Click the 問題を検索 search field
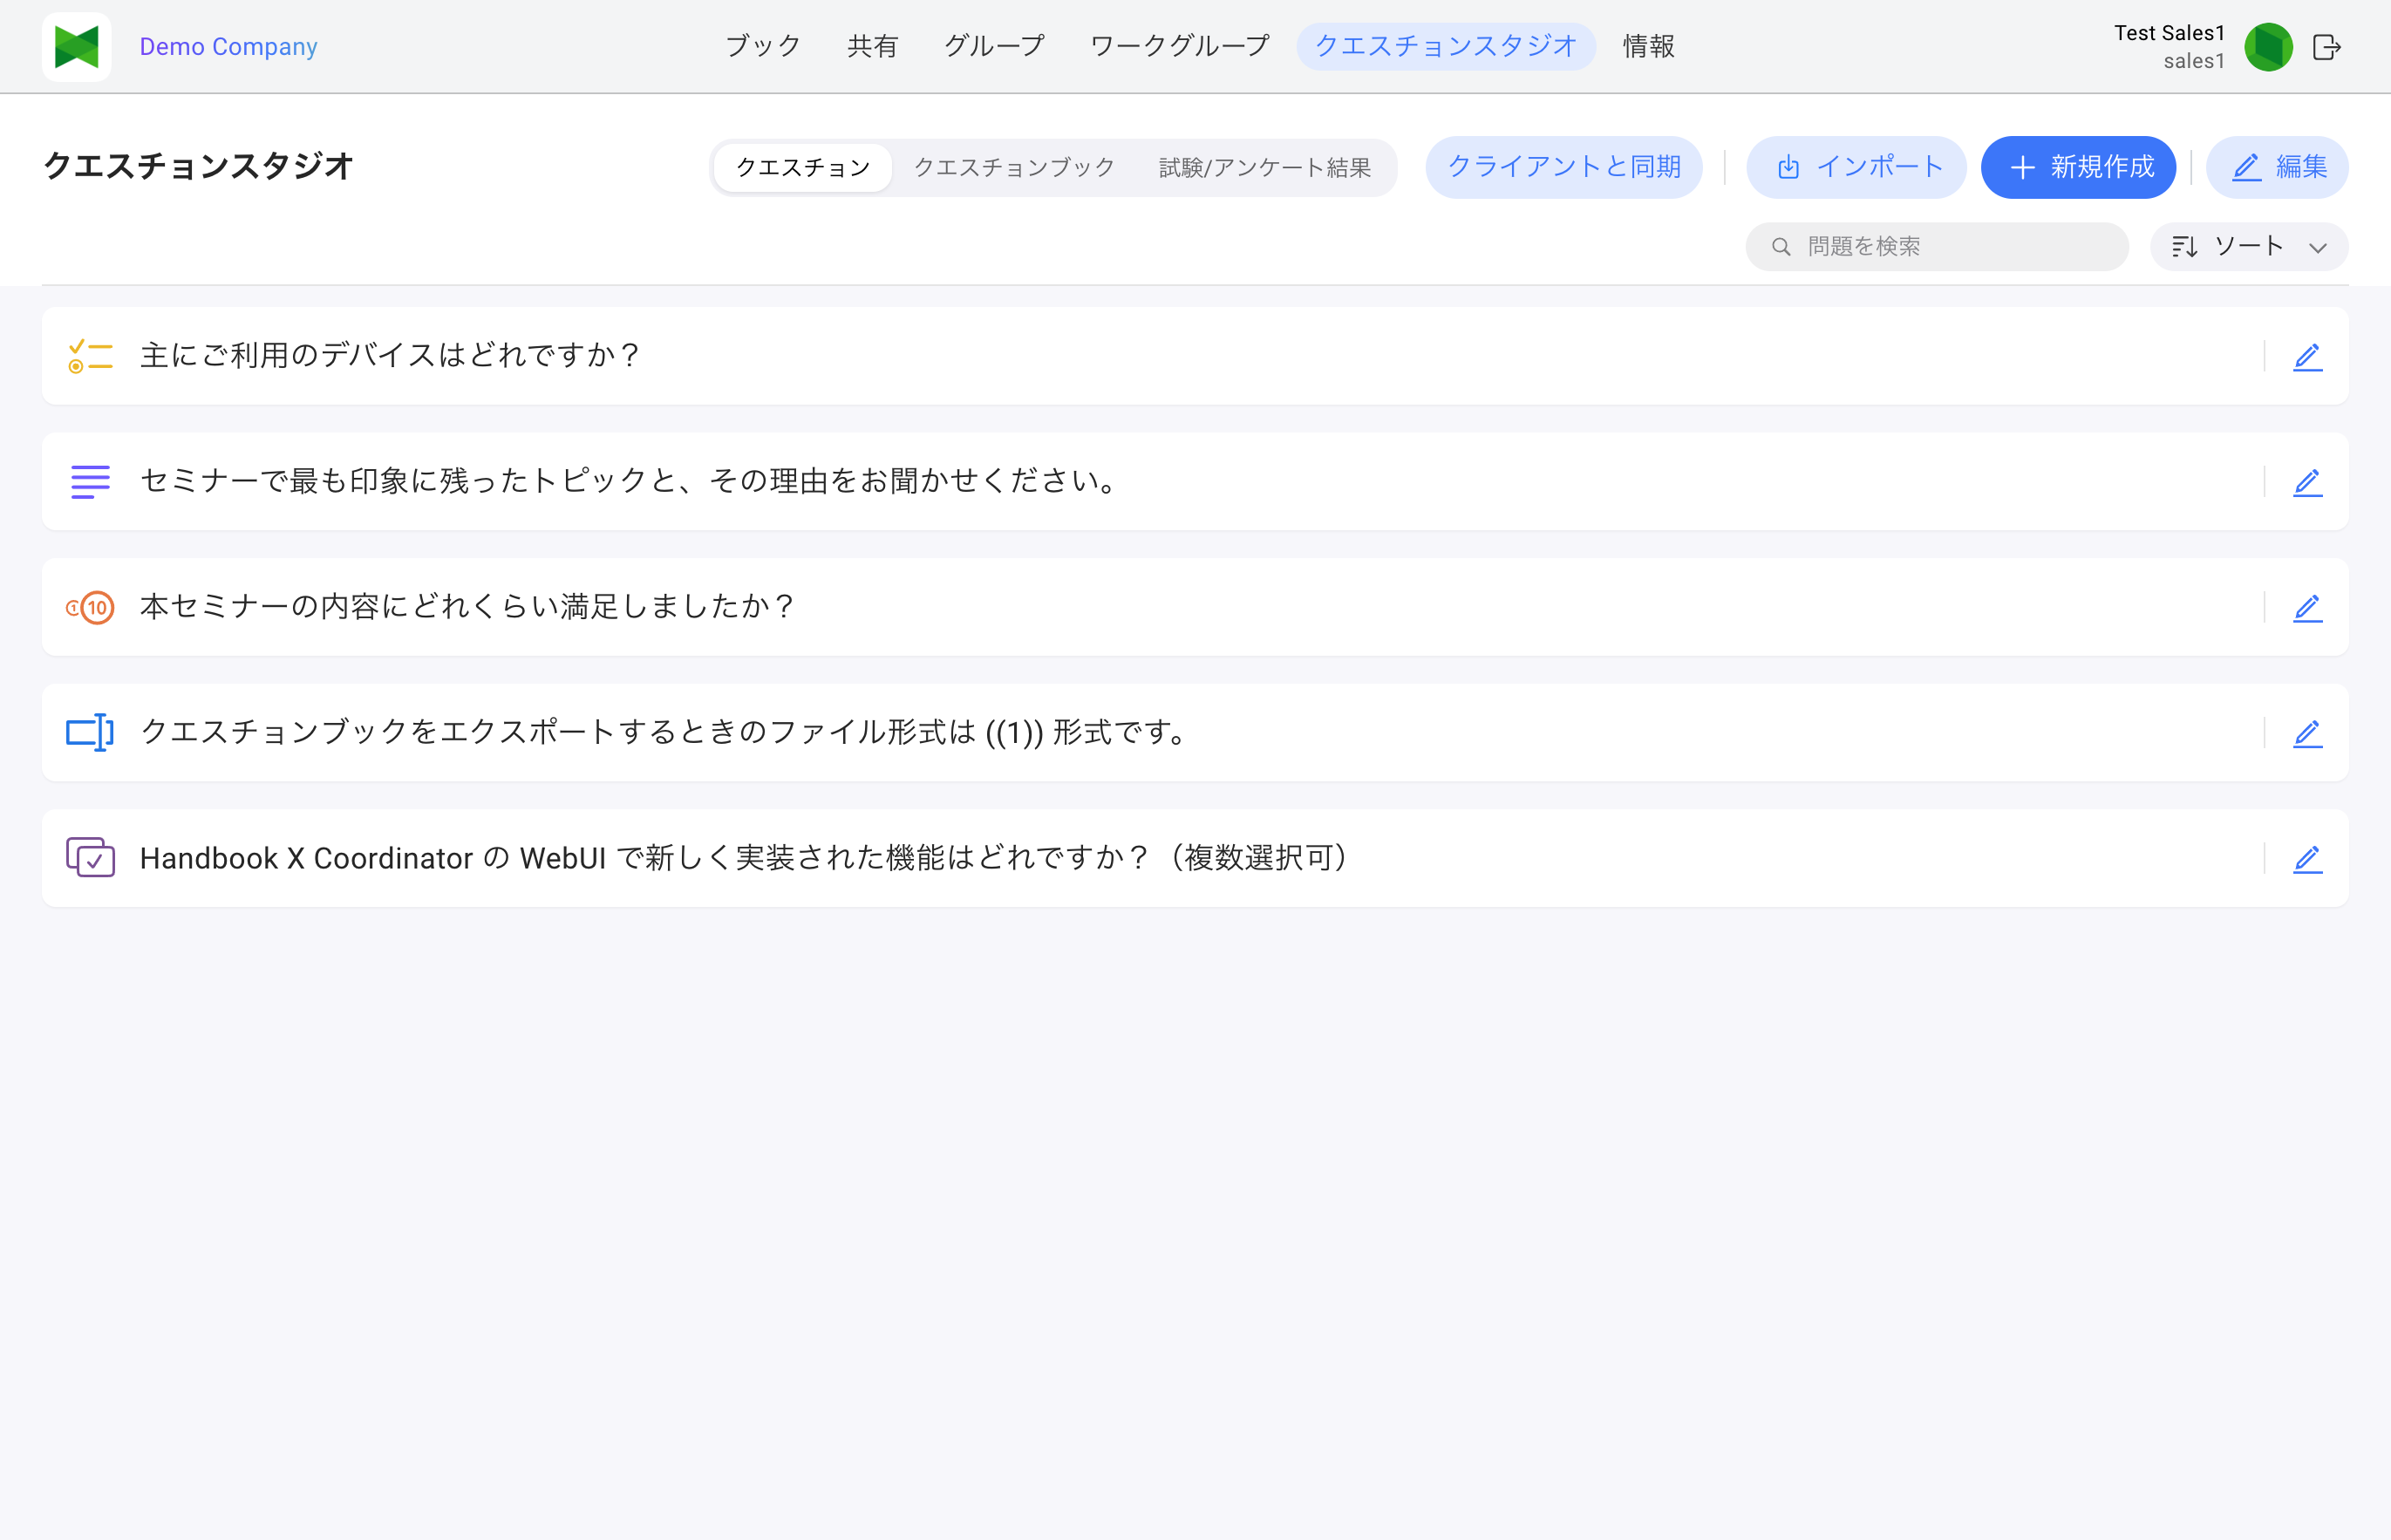Screen dimensions: 2391x1540 point(1937,246)
